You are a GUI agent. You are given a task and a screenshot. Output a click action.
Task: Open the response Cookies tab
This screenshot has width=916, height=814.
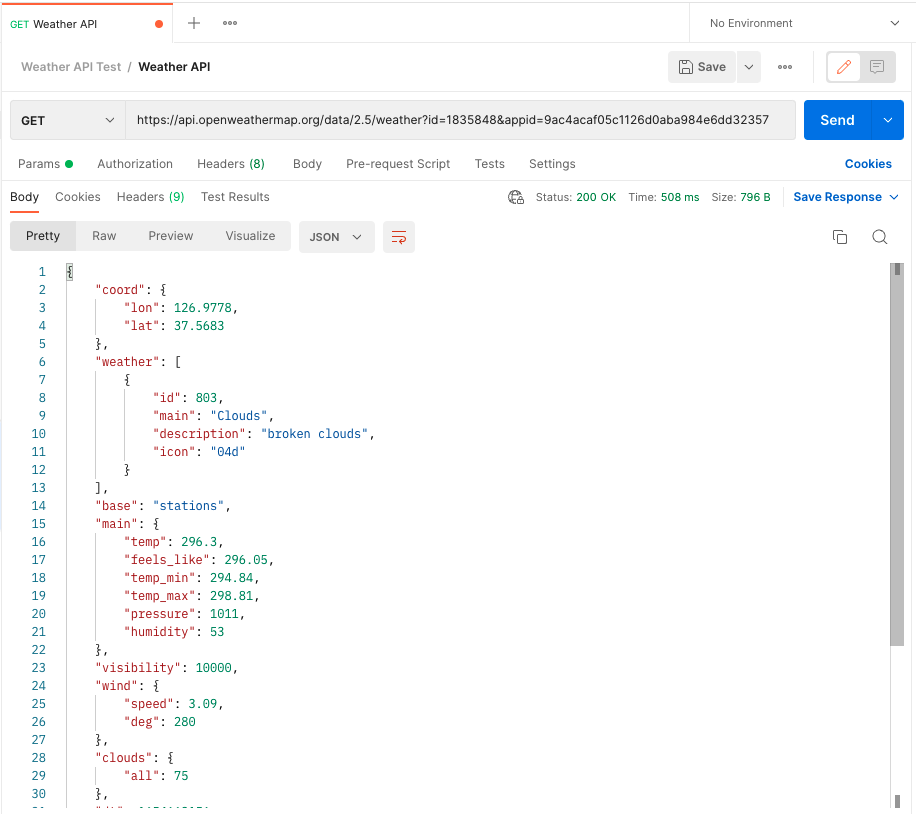tap(78, 197)
